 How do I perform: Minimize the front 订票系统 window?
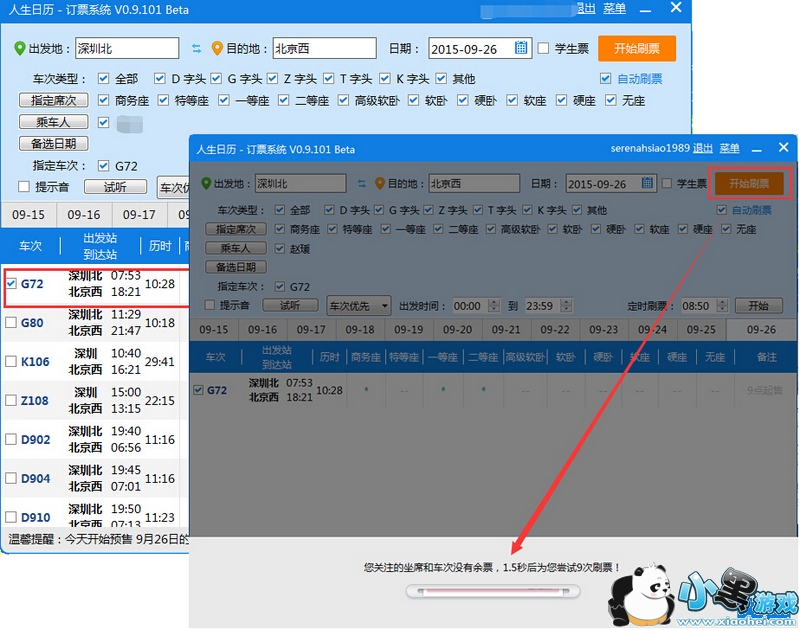(x=760, y=148)
